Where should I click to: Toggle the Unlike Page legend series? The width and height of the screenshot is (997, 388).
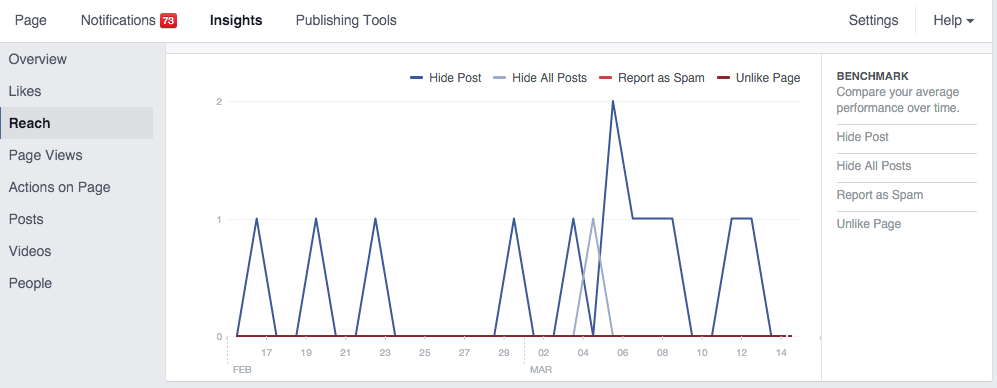pyautogui.click(x=759, y=78)
